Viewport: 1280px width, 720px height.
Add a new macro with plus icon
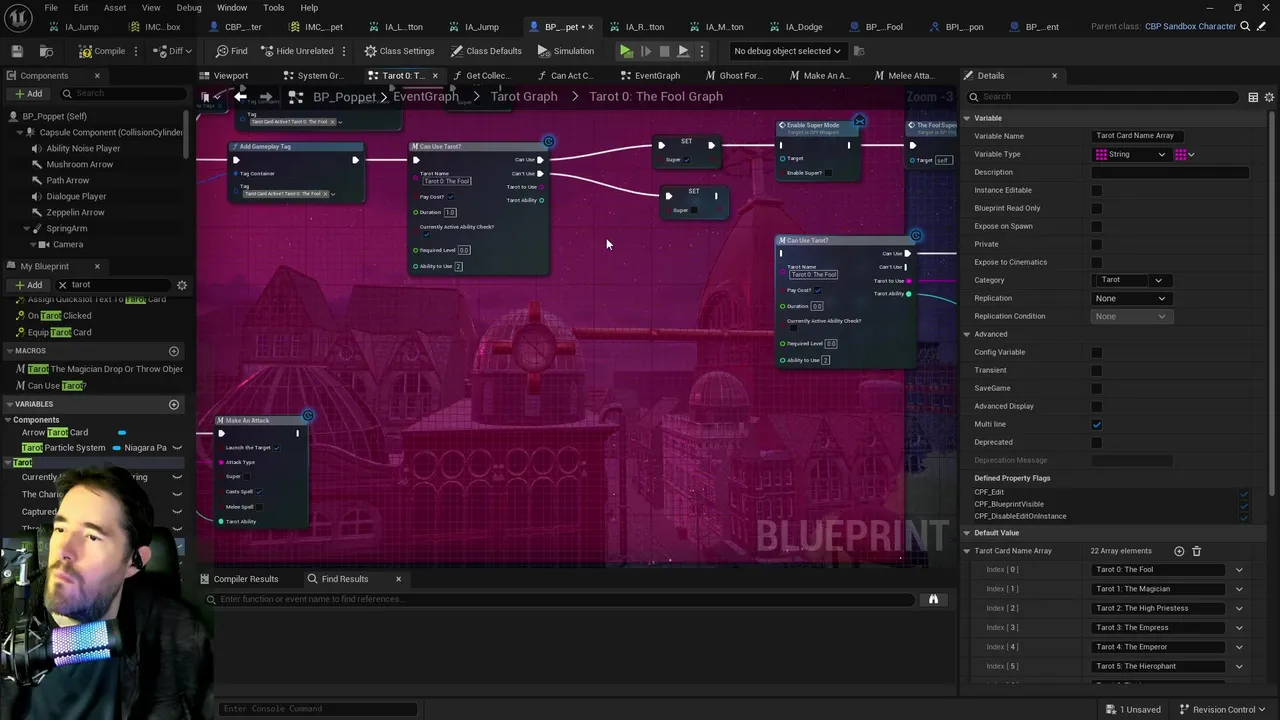pyautogui.click(x=174, y=351)
